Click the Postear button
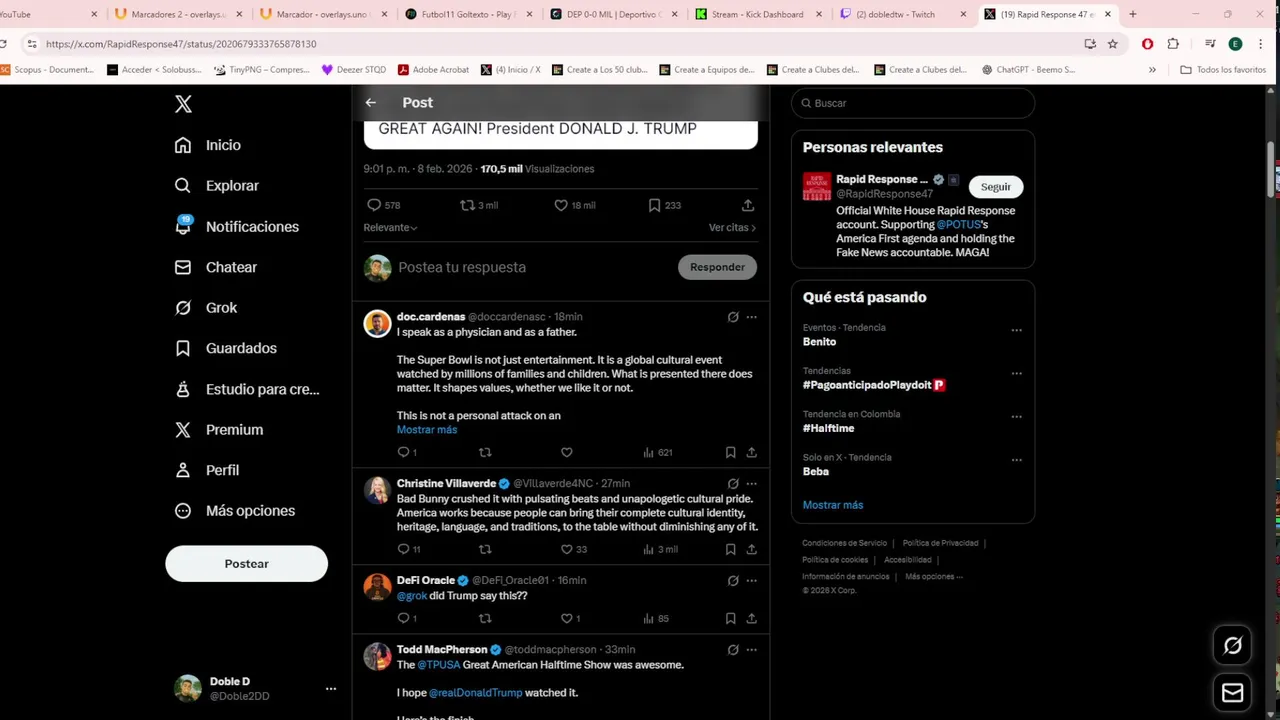The height and width of the screenshot is (720, 1280). point(246,564)
